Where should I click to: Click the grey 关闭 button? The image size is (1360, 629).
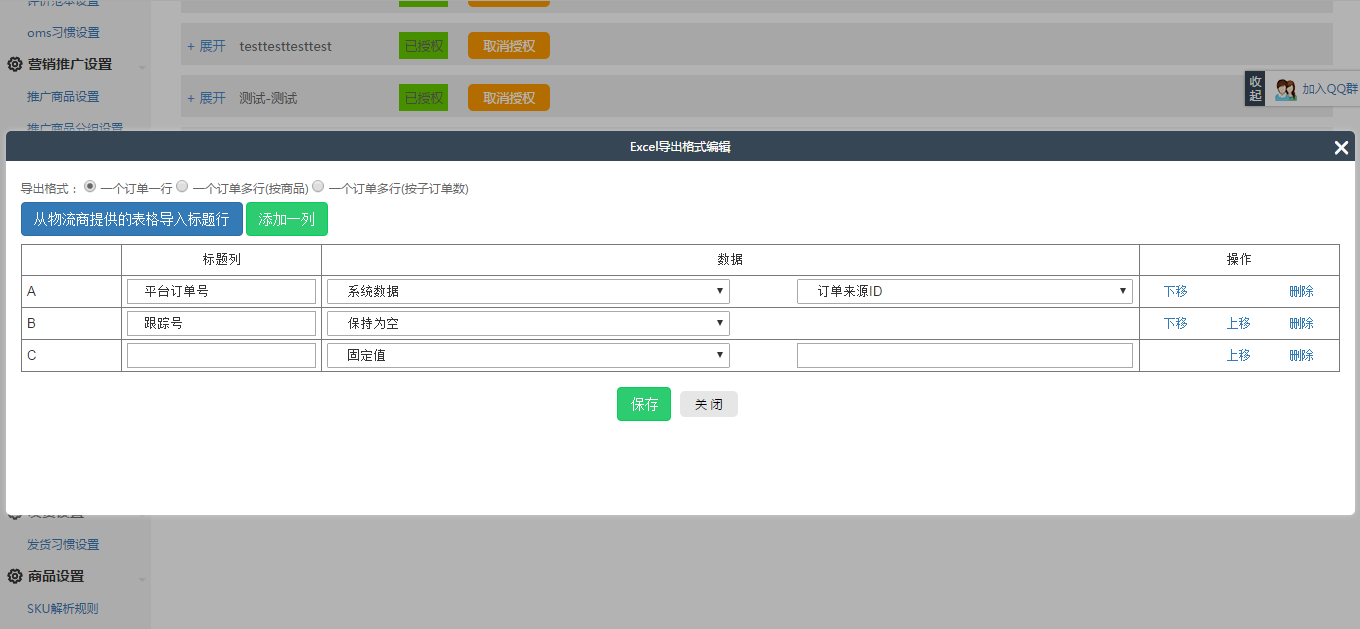pyautogui.click(x=708, y=404)
